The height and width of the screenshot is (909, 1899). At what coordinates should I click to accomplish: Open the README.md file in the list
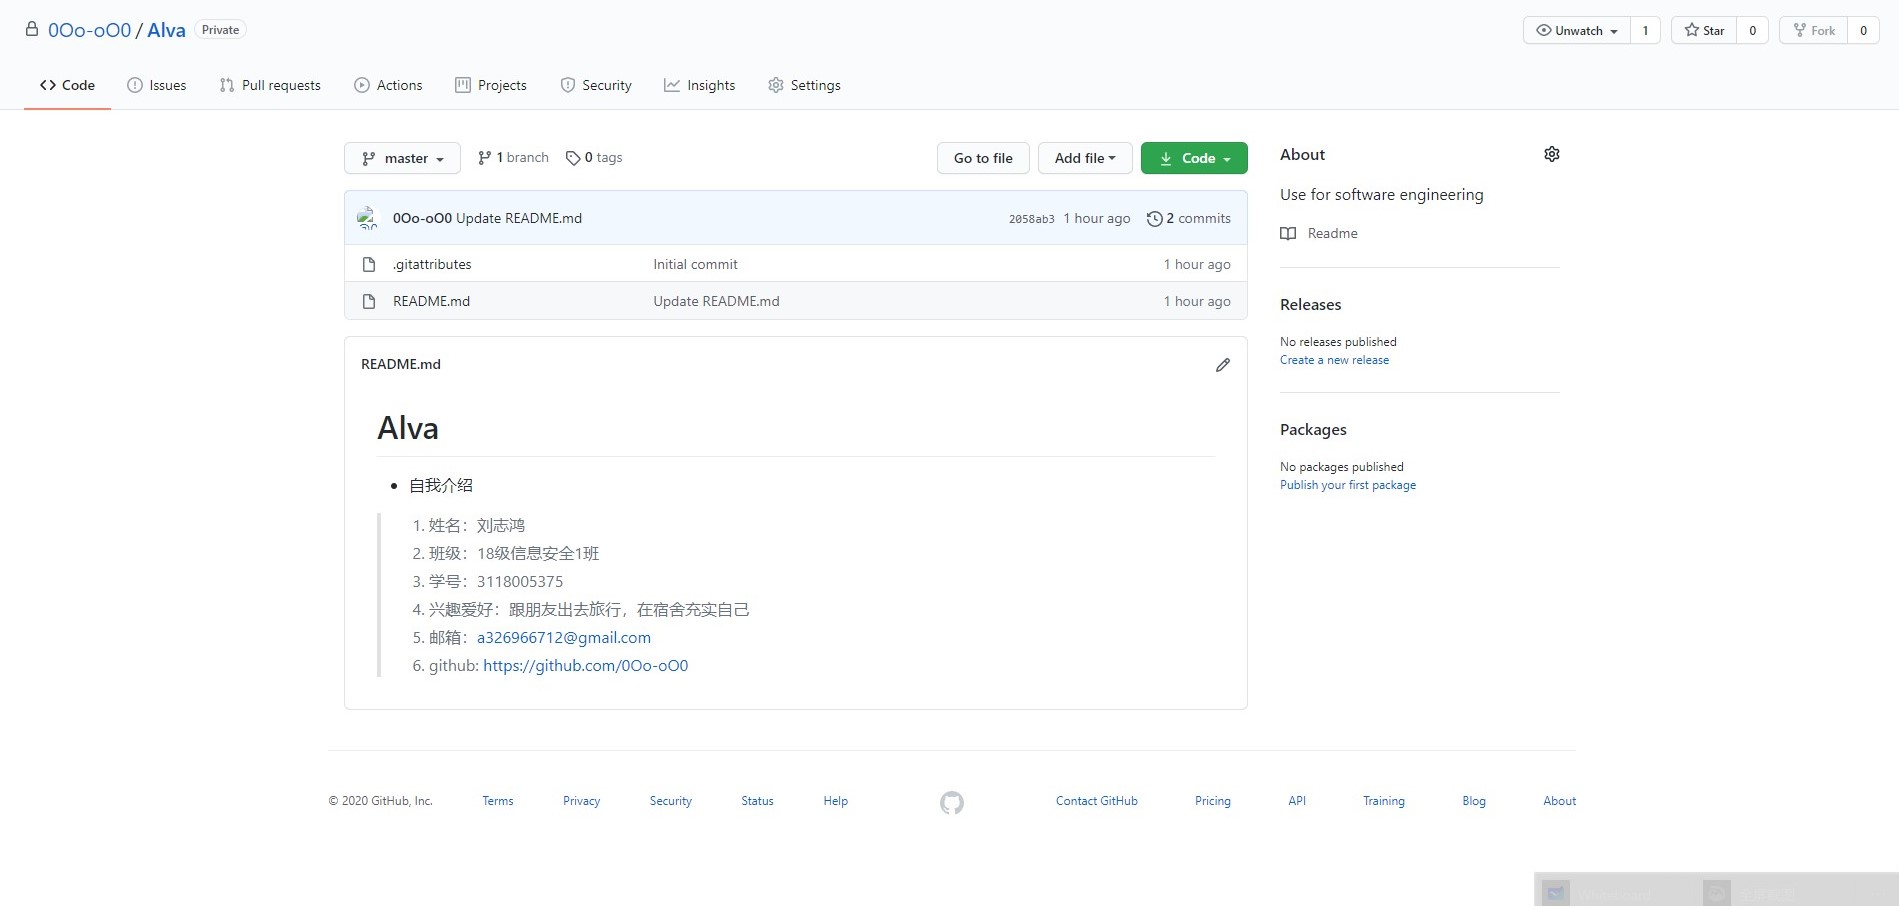point(431,301)
